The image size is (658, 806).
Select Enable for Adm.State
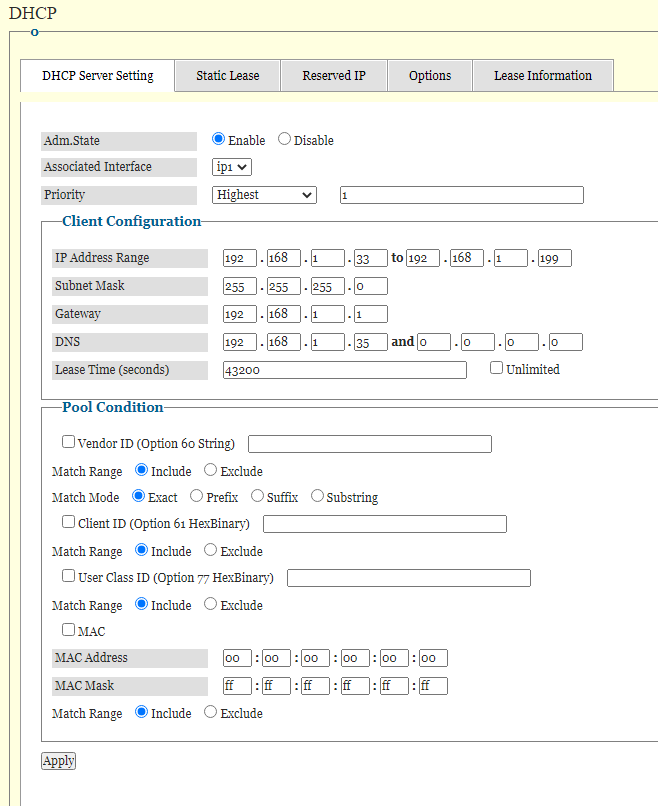pyautogui.click(x=218, y=139)
